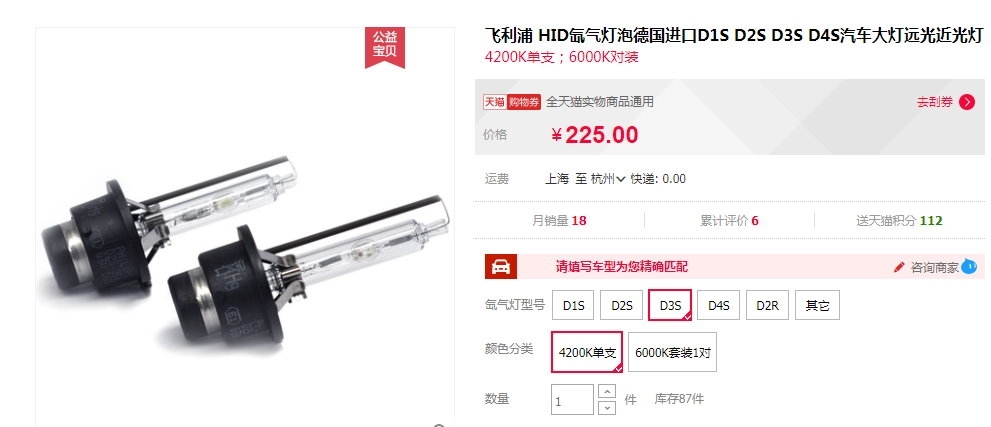This screenshot has width=991, height=427.
Task: Select the D1S bulb model
Action: [573, 306]
